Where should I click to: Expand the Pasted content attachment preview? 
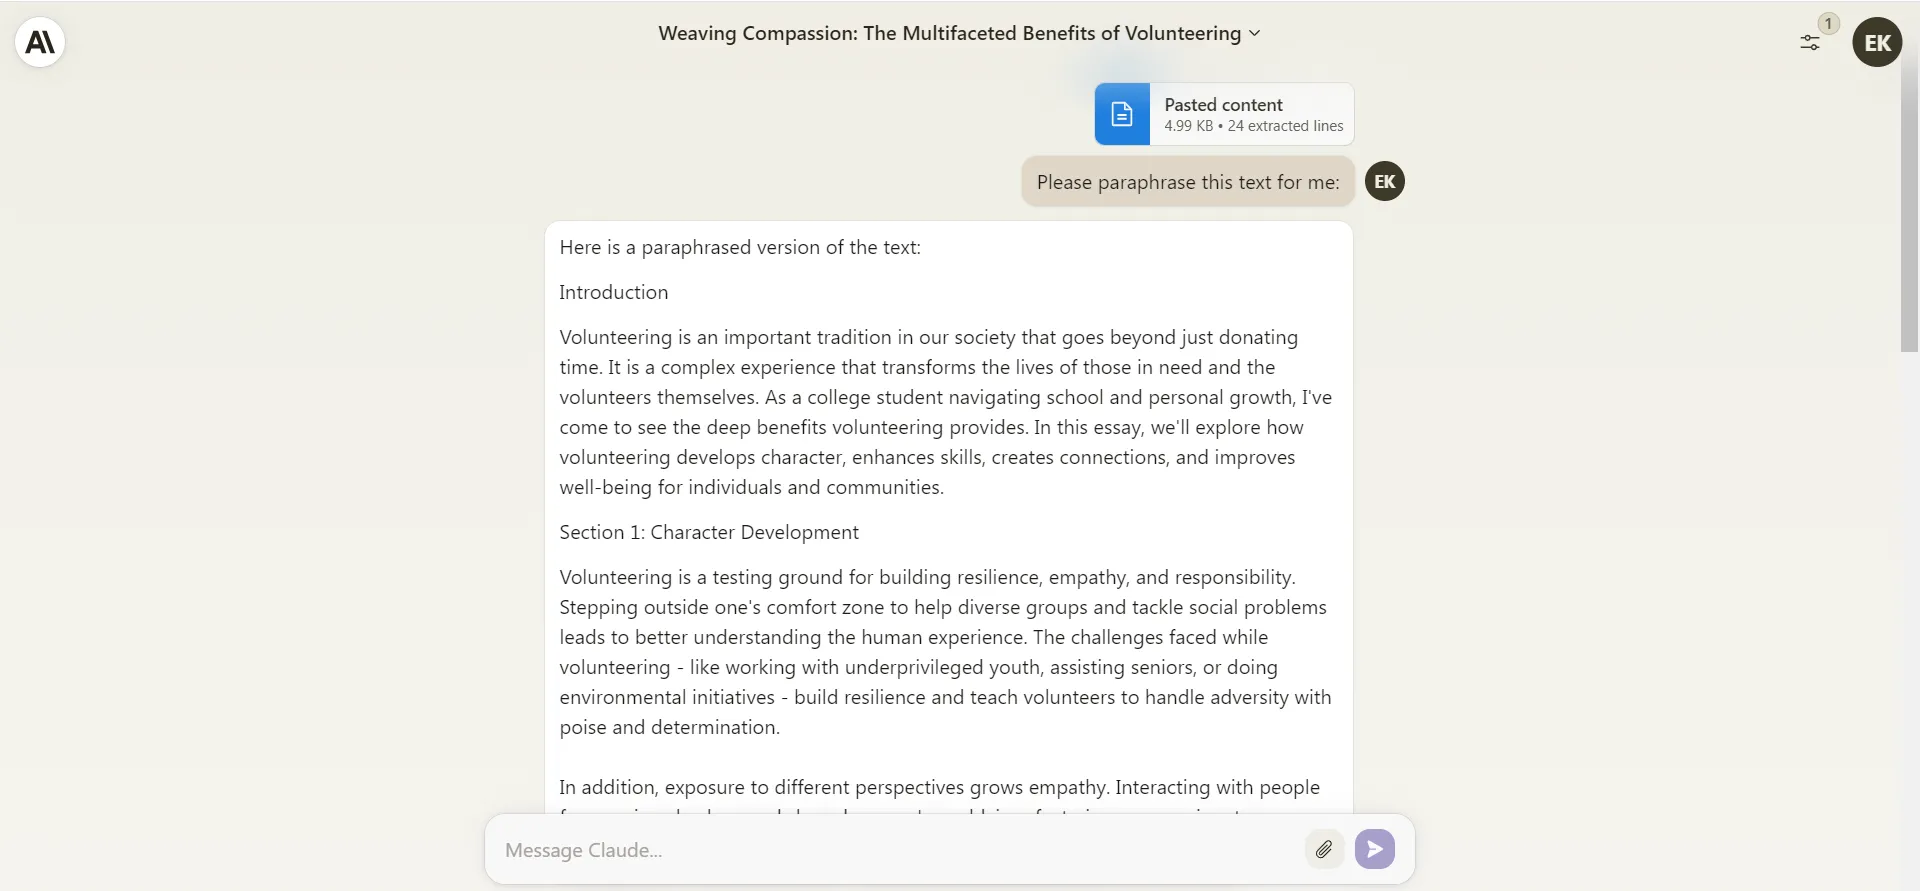[x=1222, y=113]
